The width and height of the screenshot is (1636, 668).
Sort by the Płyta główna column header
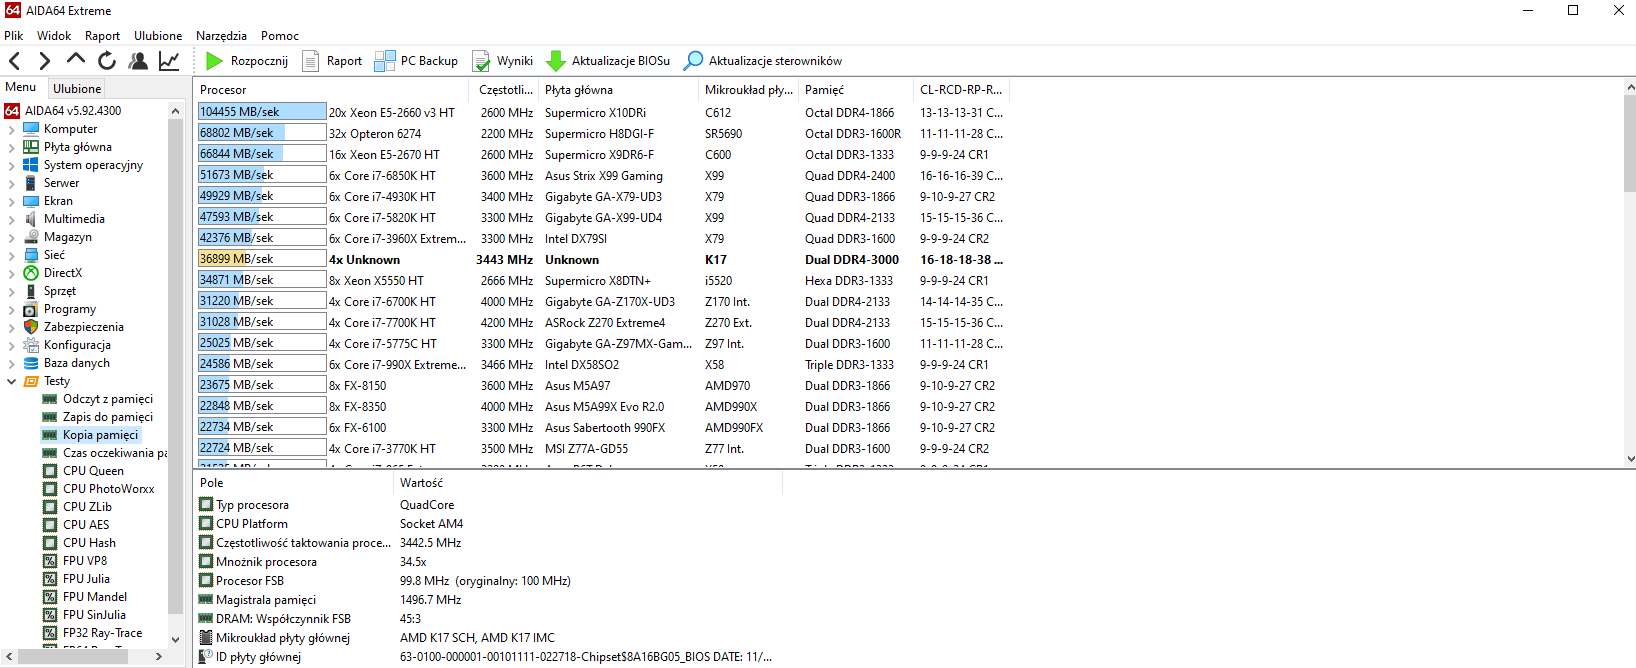(619, 90)
